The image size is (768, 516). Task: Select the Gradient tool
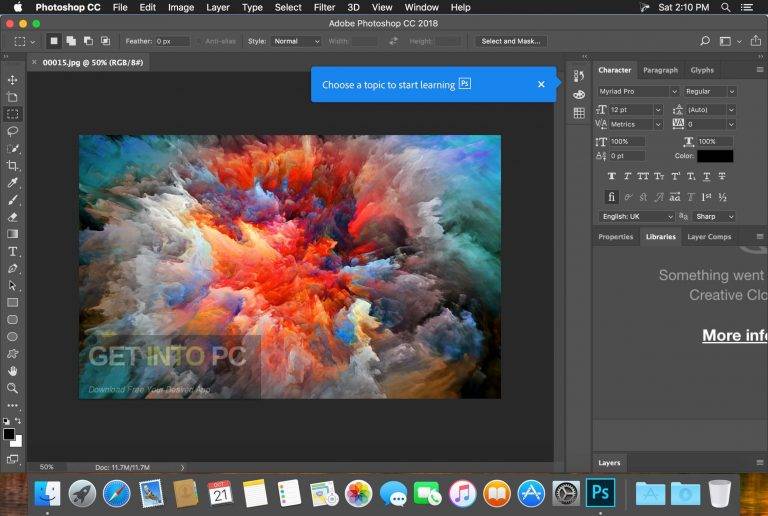[x=13, y=234]
